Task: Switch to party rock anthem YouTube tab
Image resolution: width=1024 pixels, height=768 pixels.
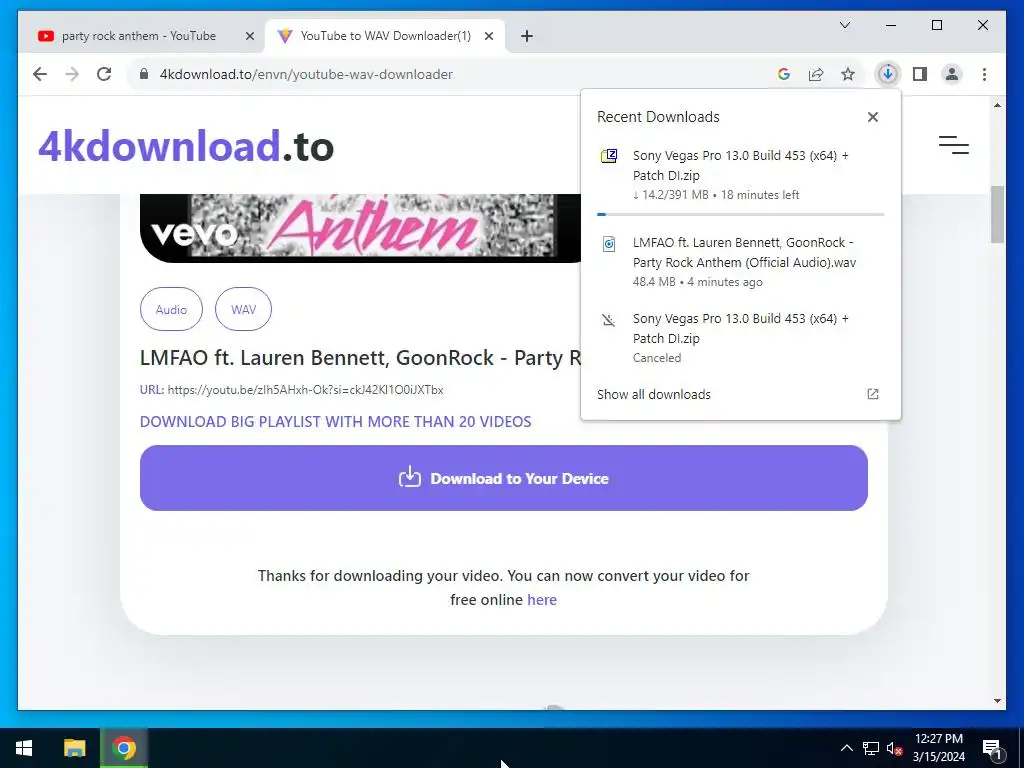Action: click(141, 36)
